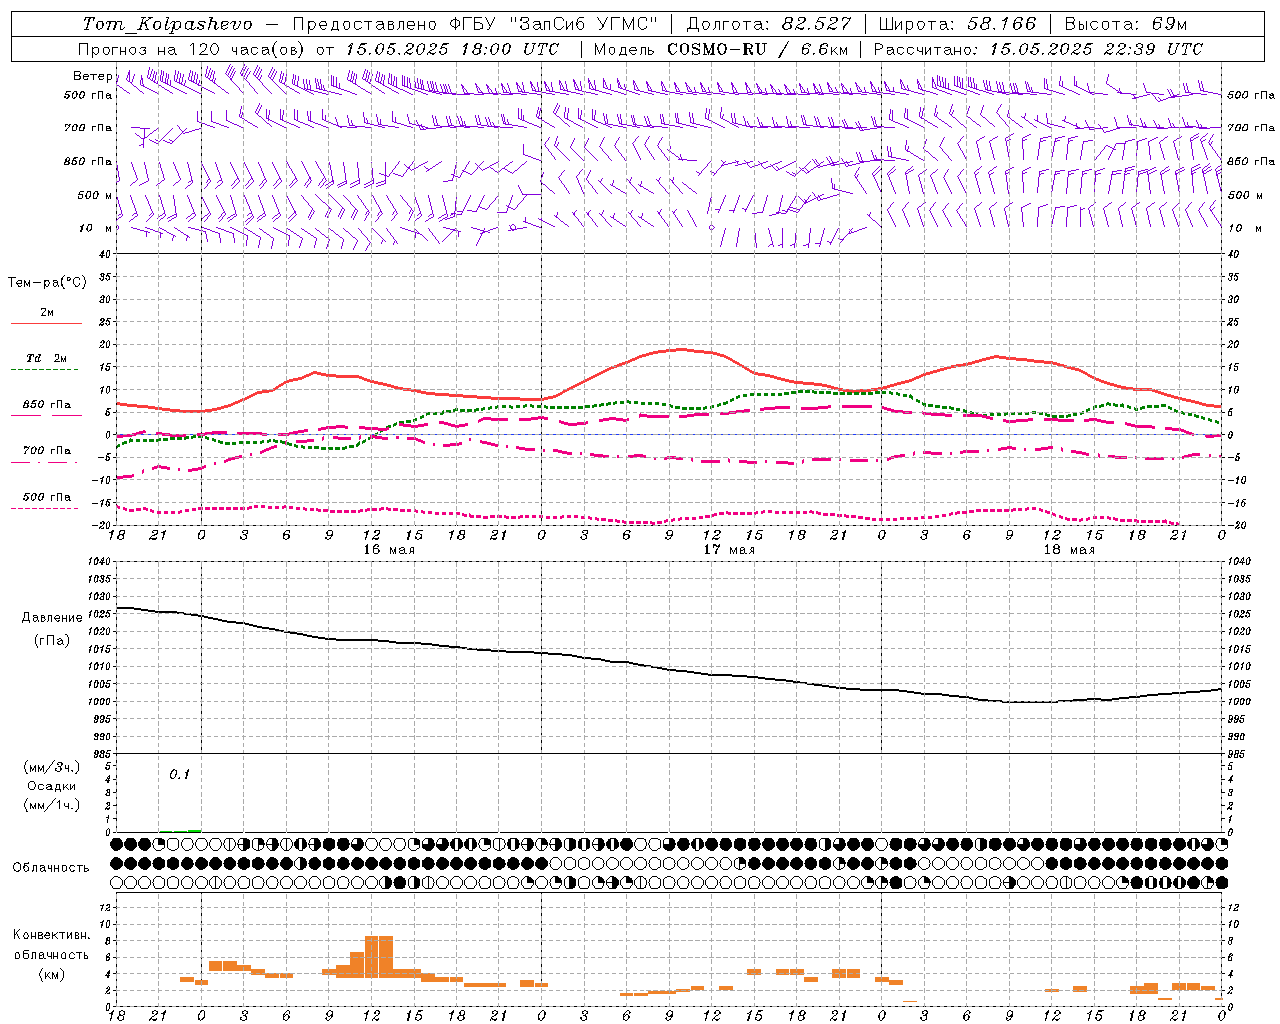Click the "Конвективн." panel label
This screenshot has height=1024, width=1280.
(x=52, y=935)
